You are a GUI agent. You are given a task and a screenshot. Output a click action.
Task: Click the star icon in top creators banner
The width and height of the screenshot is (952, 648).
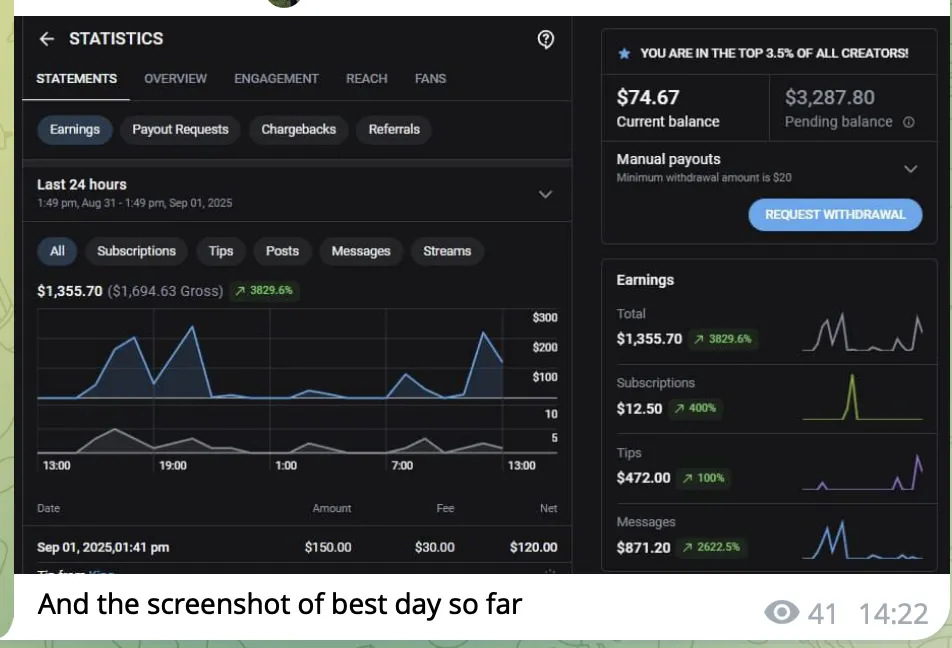click(624, 53)
